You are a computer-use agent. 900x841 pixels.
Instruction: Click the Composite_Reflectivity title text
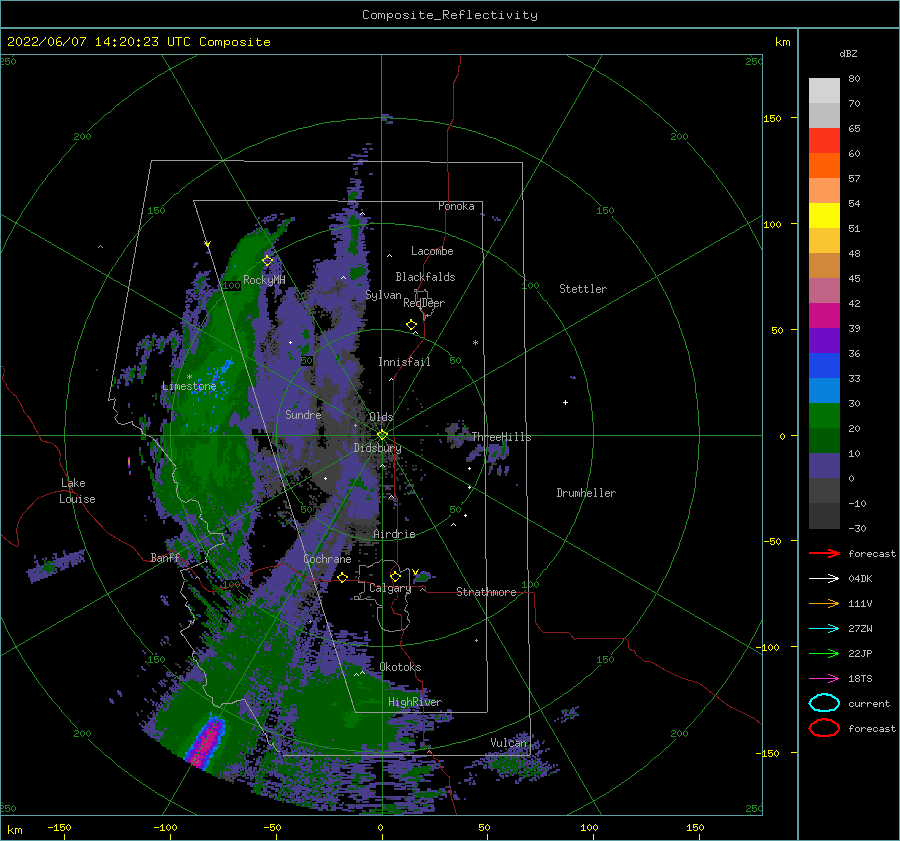(x=450, y=15)
